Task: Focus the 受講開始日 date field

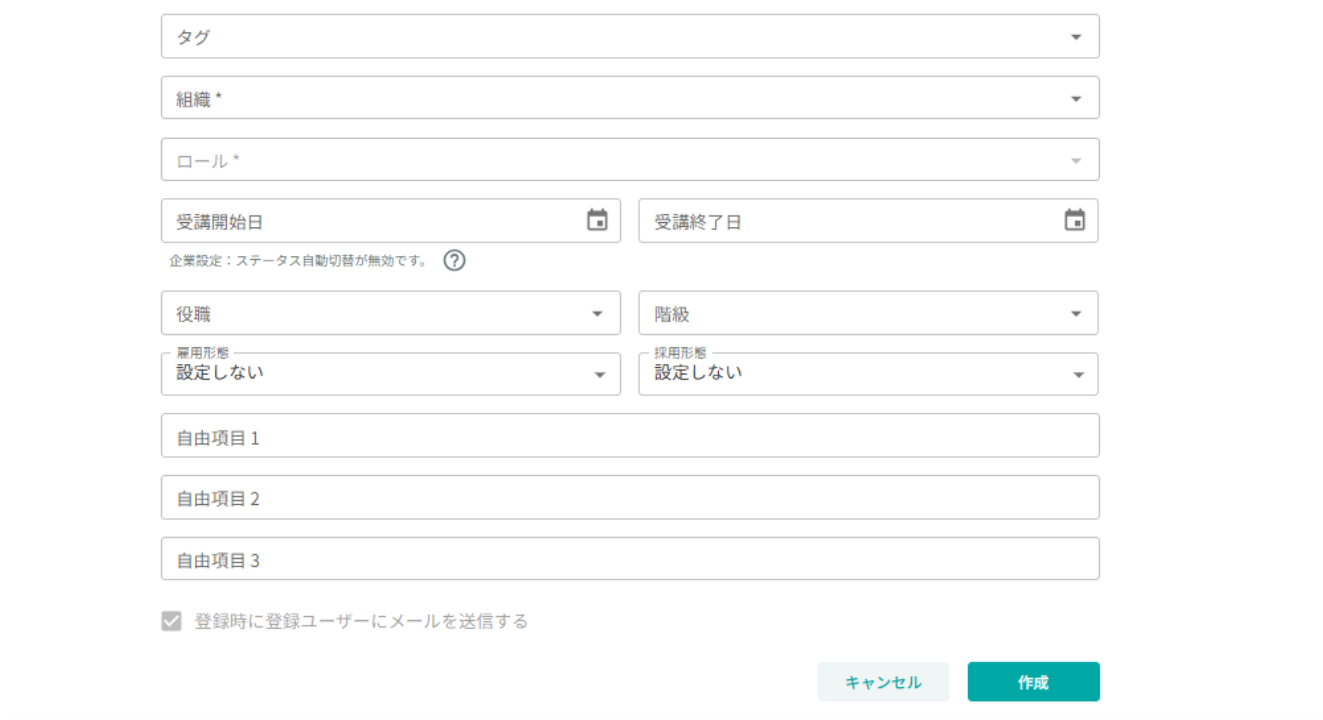Action: coord(391,221)
